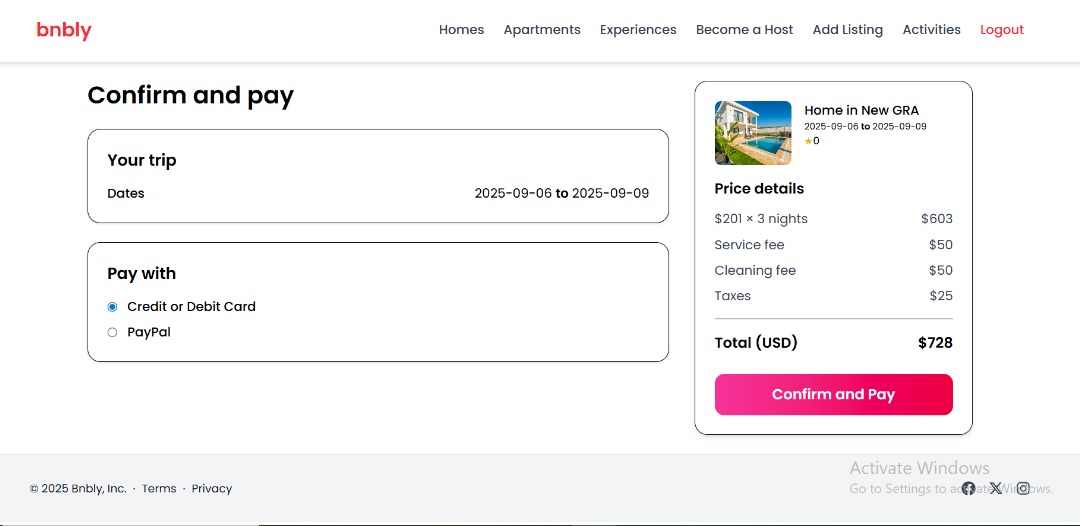The image size is (1080, 526).
Task: Open the X (Twitter) social icon
Action: [996, 488]
